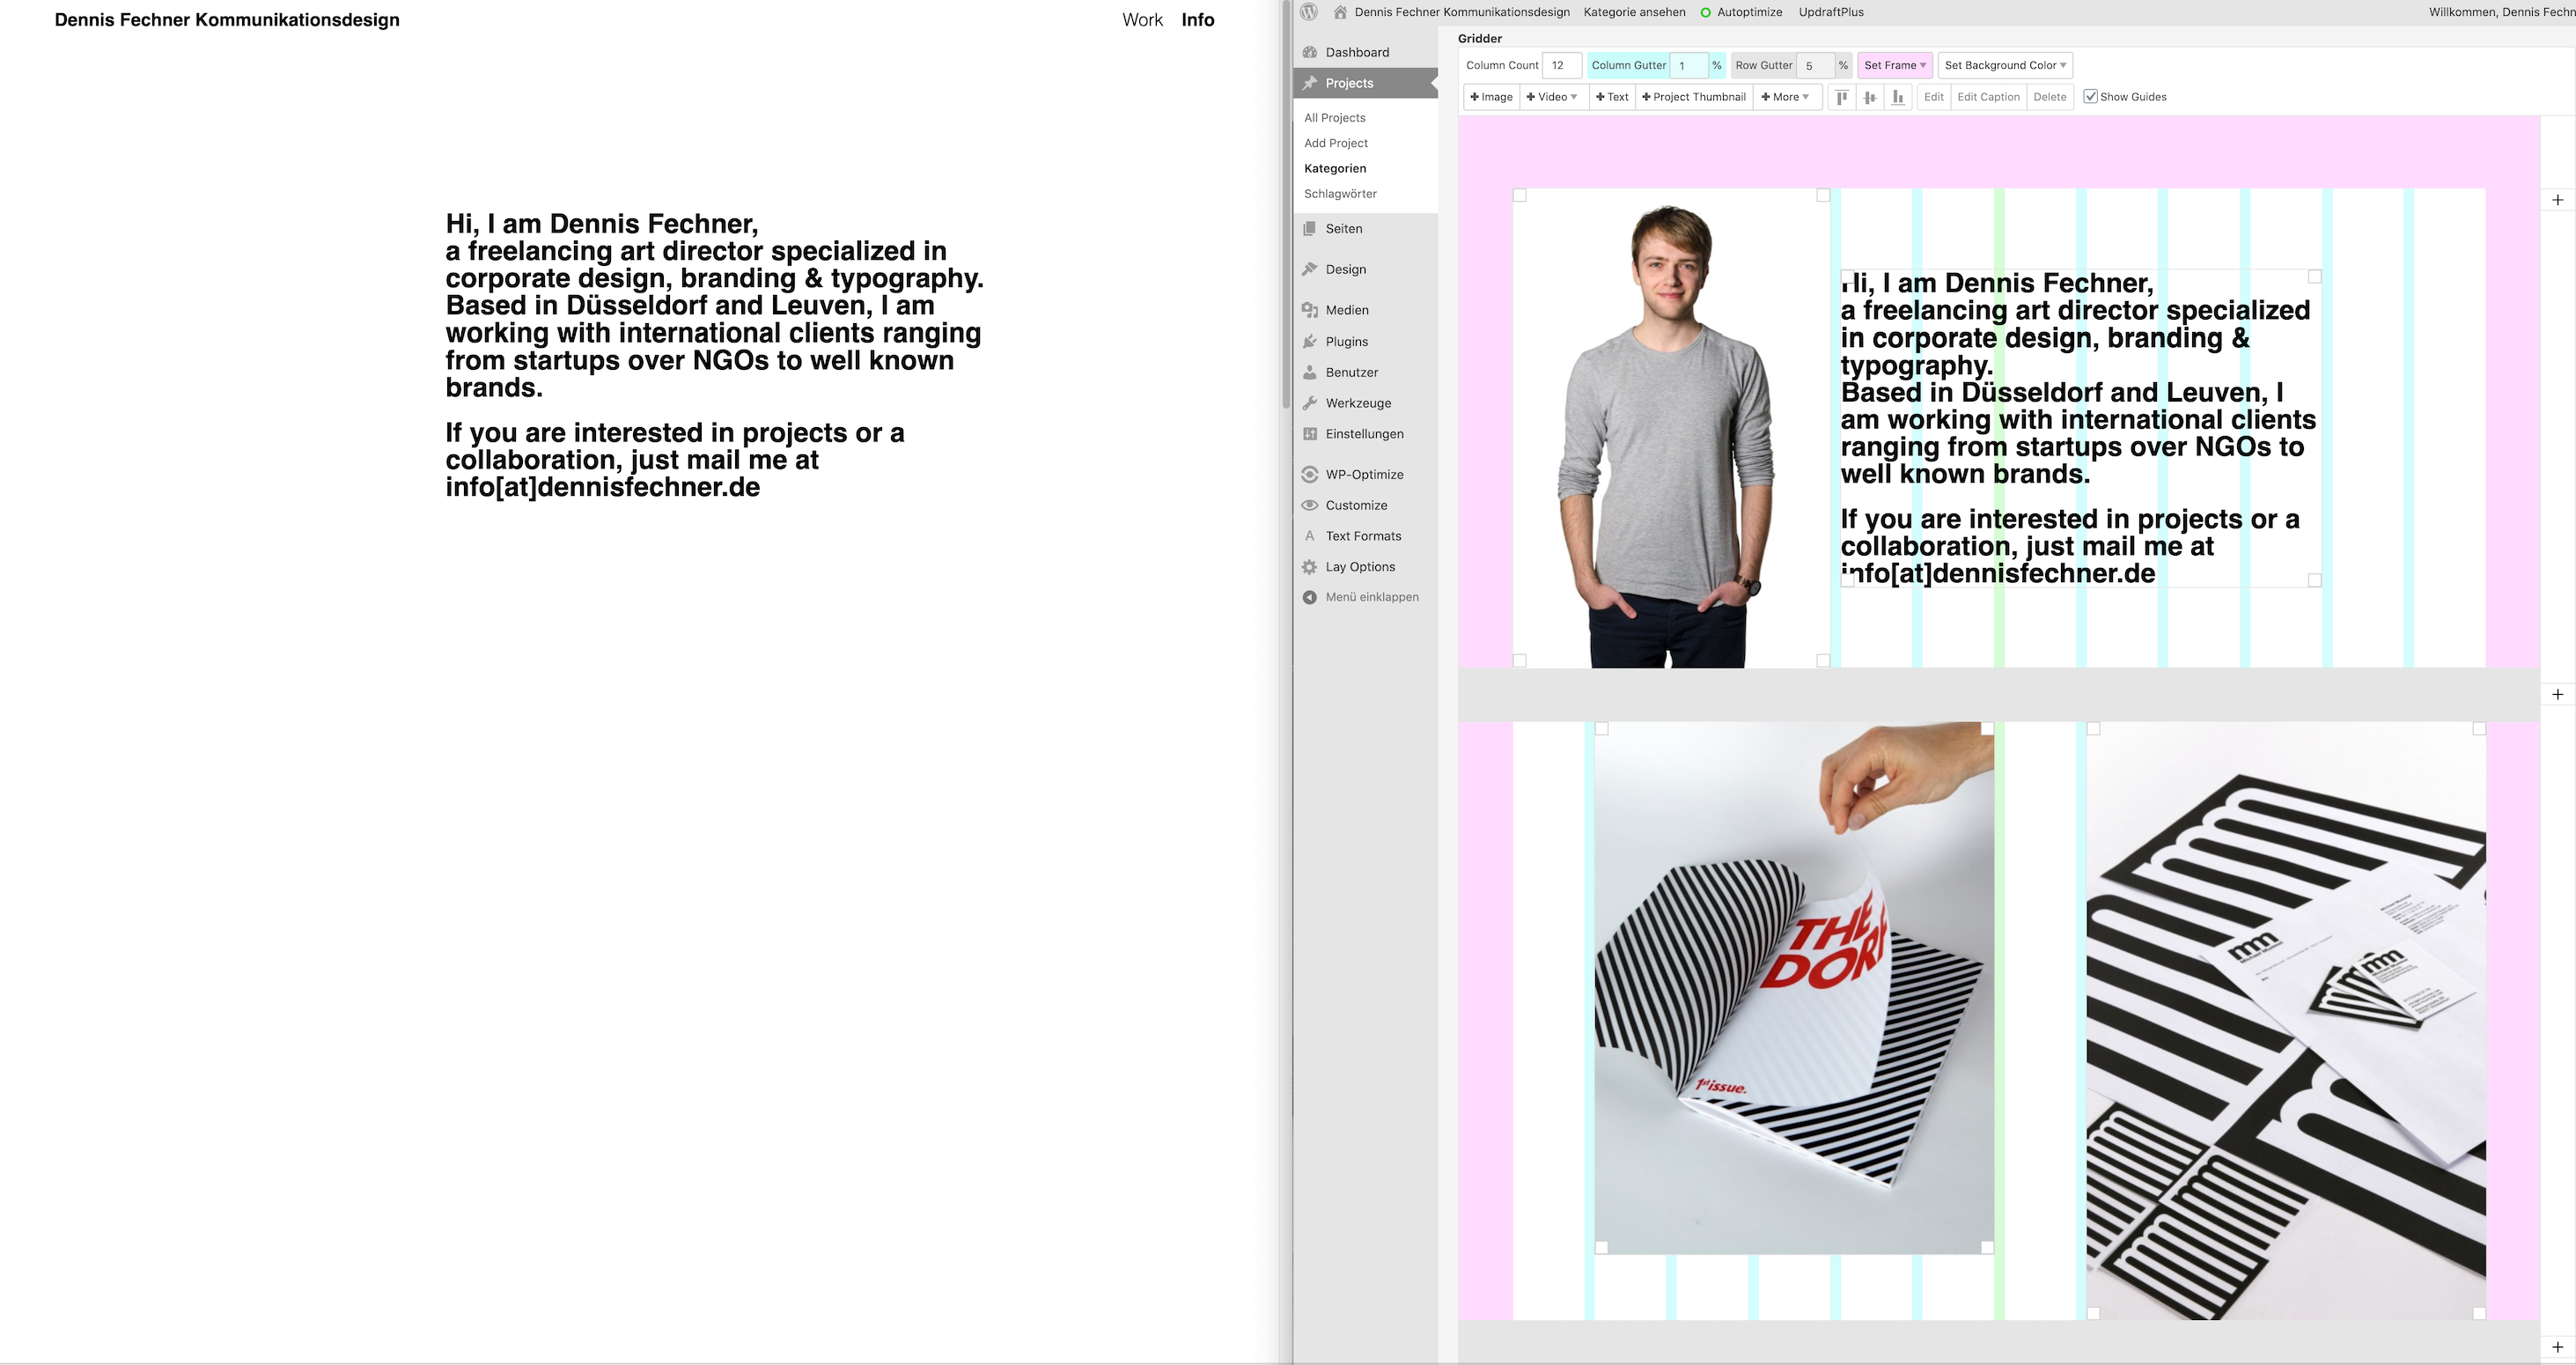
Task: Open the Set Frame dropdown
Action: [x=1894, y=65]
